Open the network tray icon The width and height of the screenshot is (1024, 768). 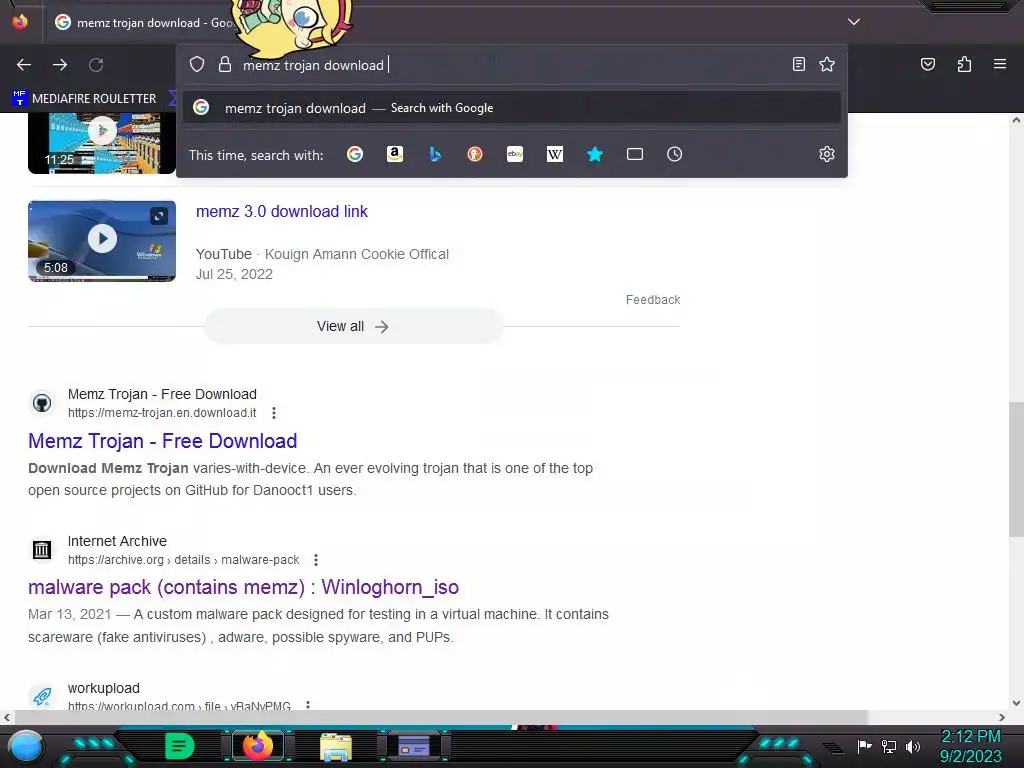tap(888, 746)
